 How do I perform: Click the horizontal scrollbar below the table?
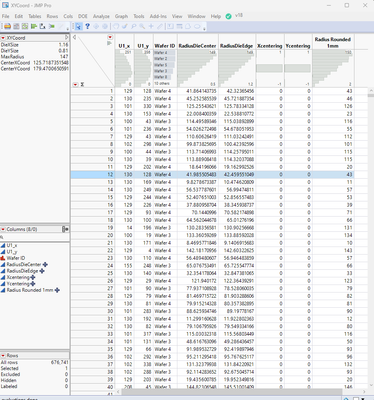click(x=232, y=392)
